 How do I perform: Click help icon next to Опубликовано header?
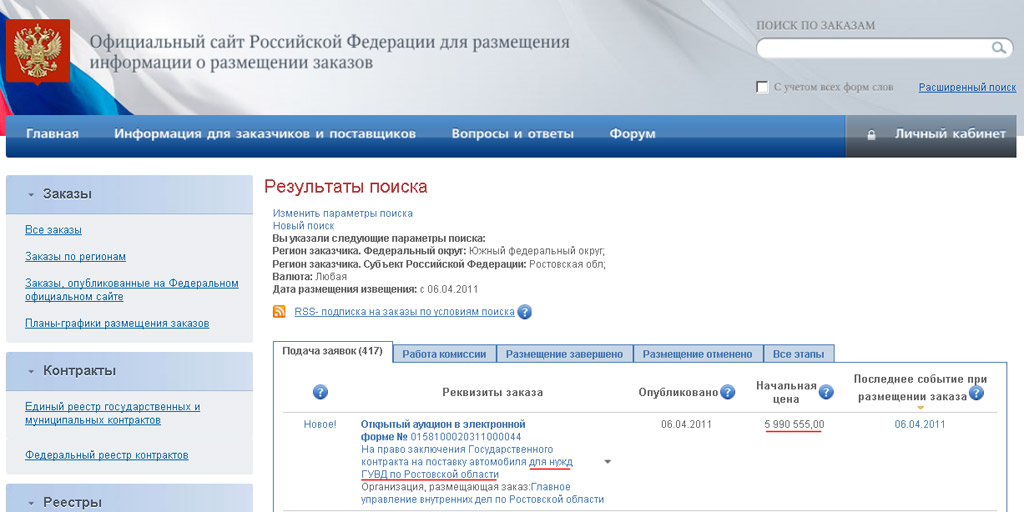point(728,392)
